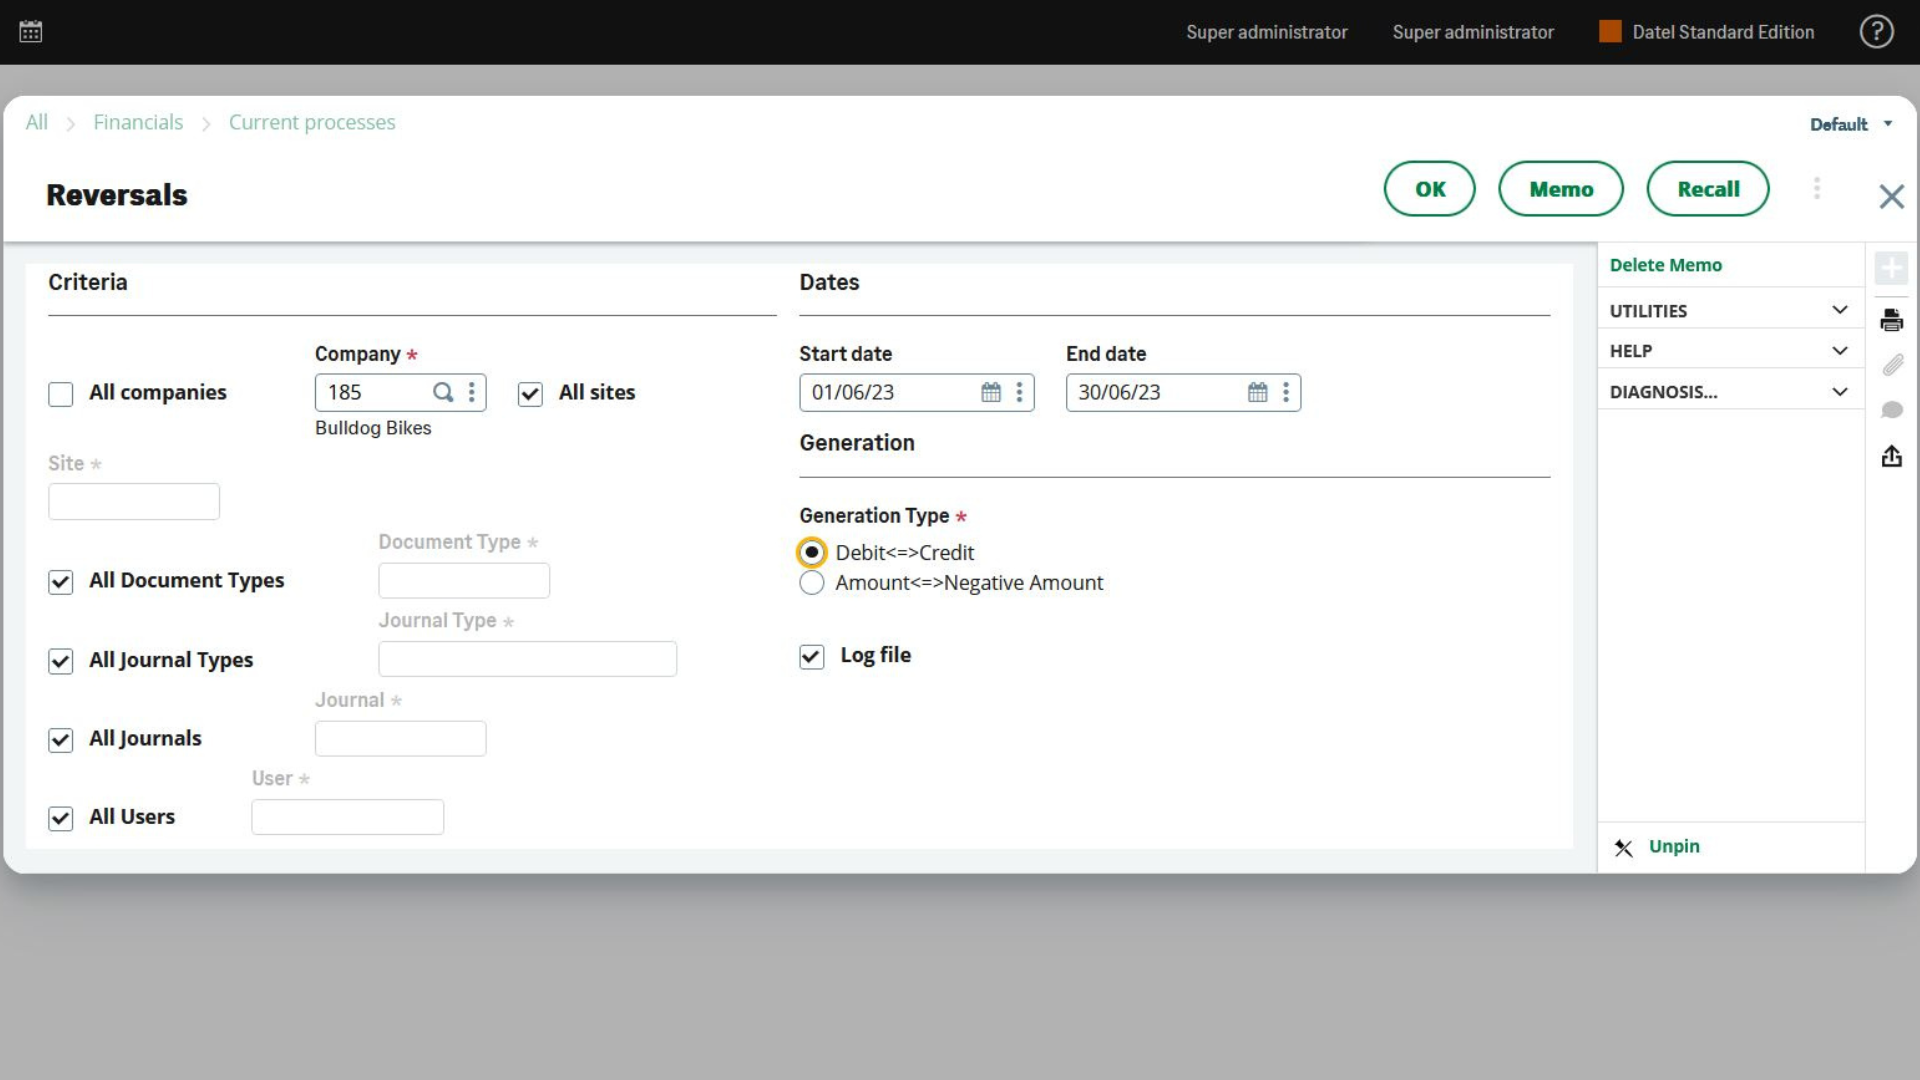Image resolution: width=1920 pixels, height=1080 pixels.
Task: Click the calendar icon for Start date
Action: point(990,392)
